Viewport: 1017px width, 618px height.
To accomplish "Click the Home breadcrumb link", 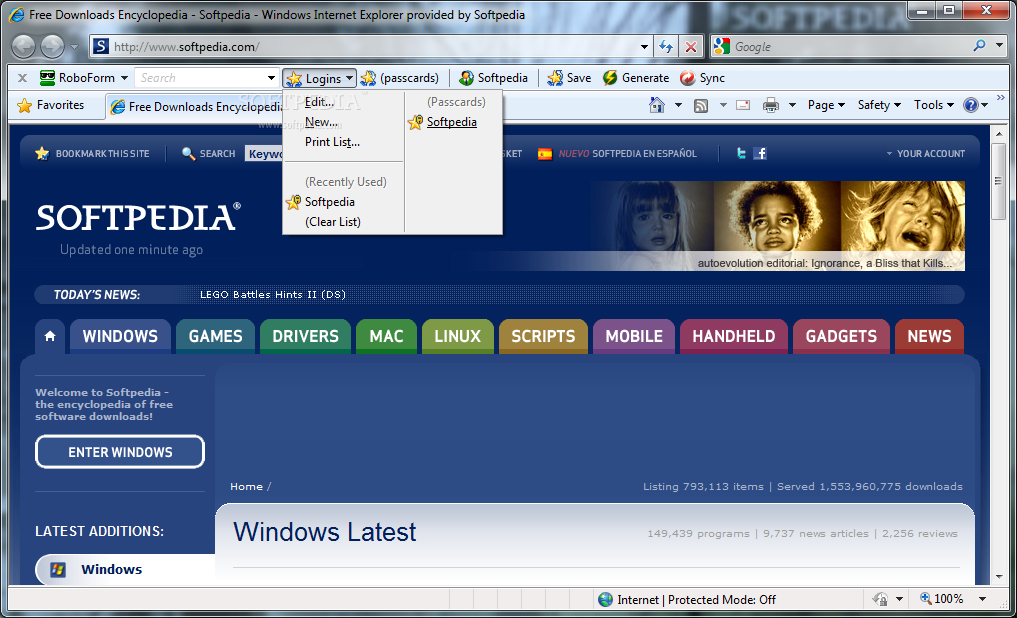I will 246,486.
